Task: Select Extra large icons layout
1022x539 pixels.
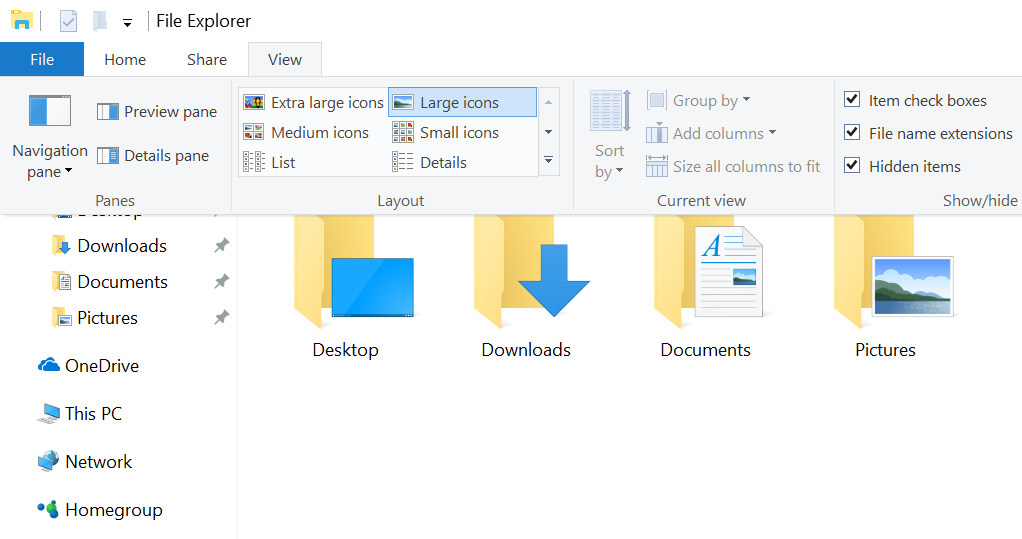Action: (314, 102)
